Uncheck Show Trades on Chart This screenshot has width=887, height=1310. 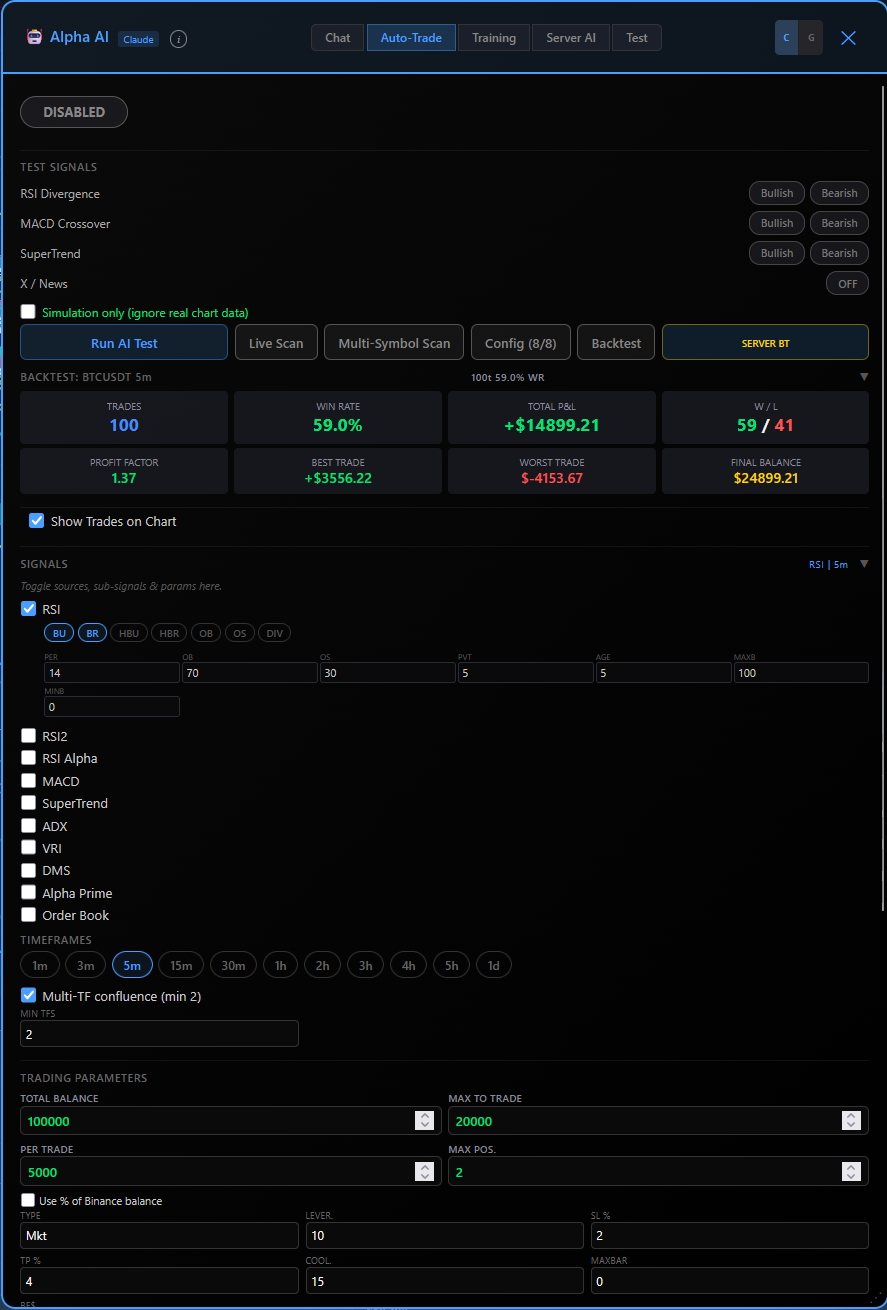click(x=37, y=520)
